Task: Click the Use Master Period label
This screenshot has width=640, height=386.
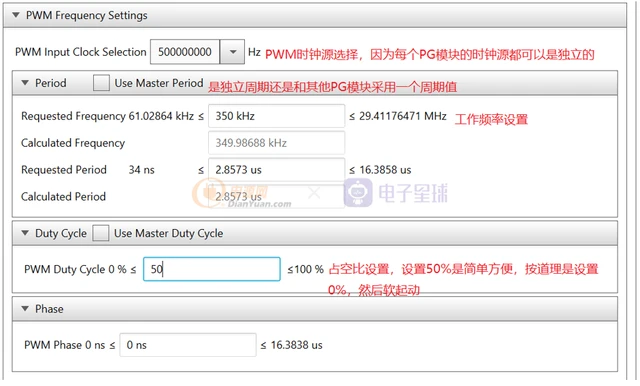Action: 159,83
